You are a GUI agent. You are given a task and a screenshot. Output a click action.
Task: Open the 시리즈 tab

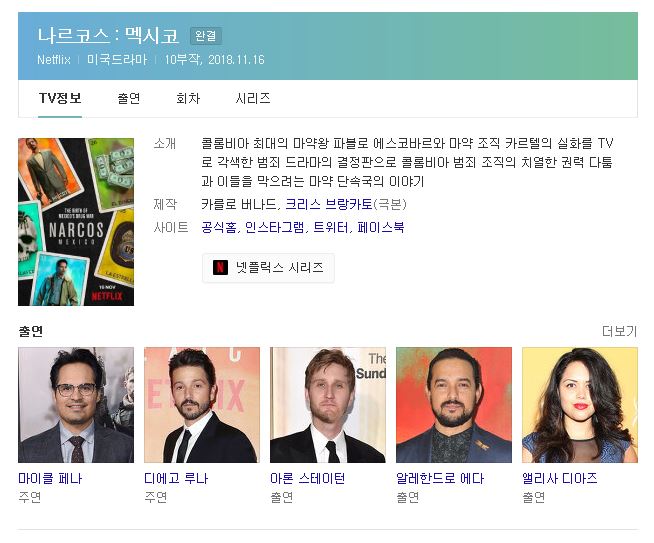pos(253,98)
